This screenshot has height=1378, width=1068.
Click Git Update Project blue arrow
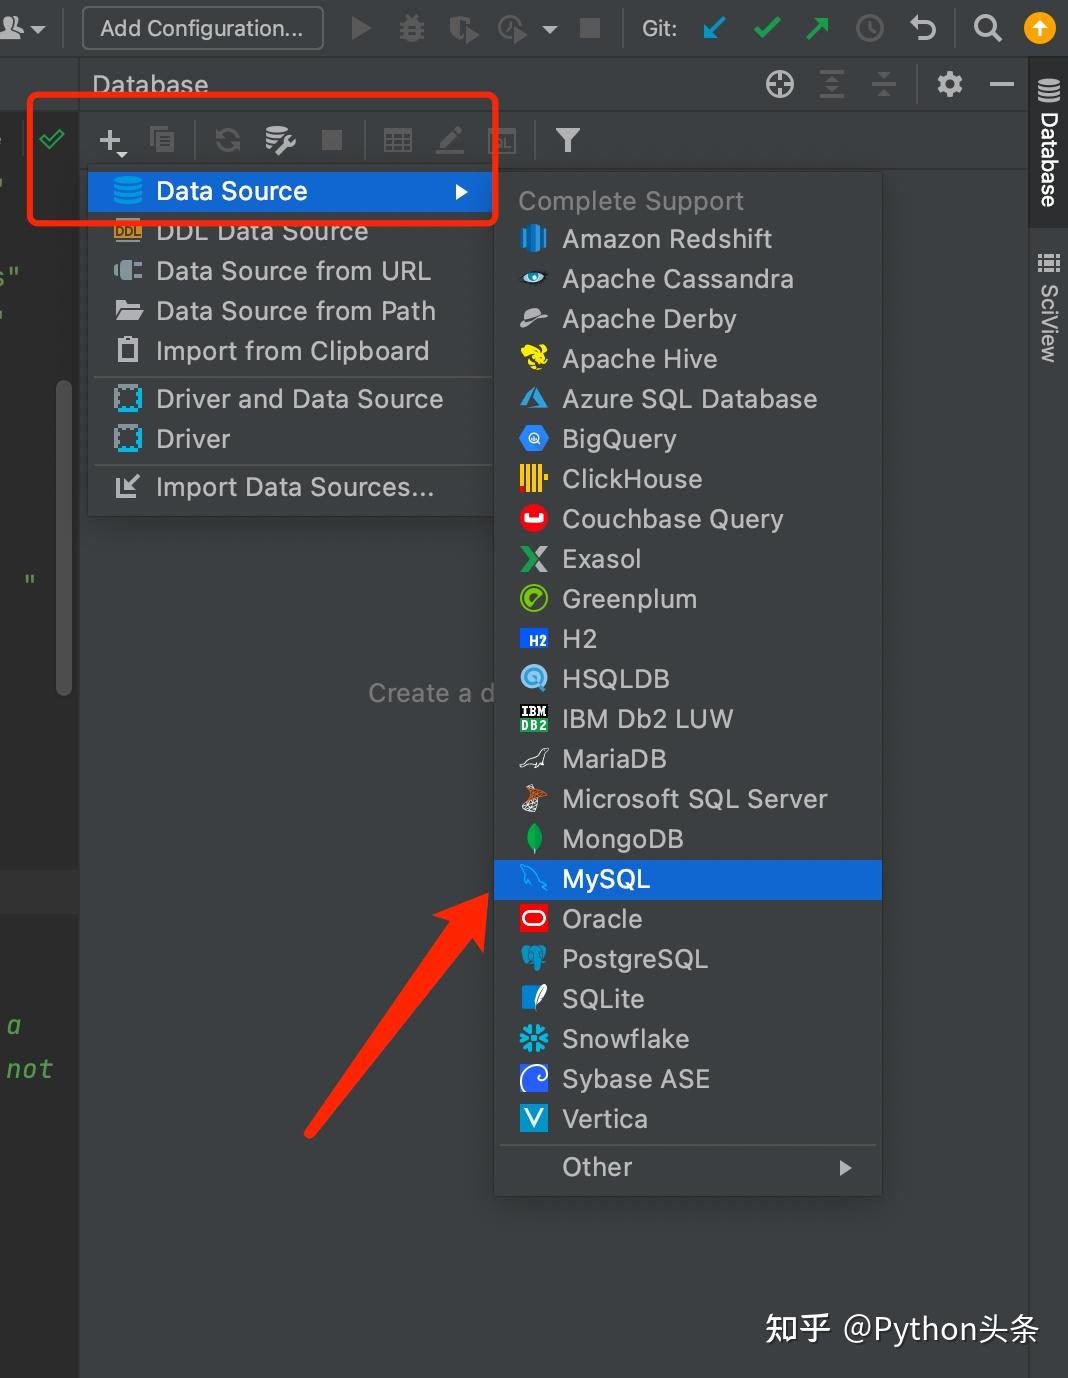click(714, 28)
